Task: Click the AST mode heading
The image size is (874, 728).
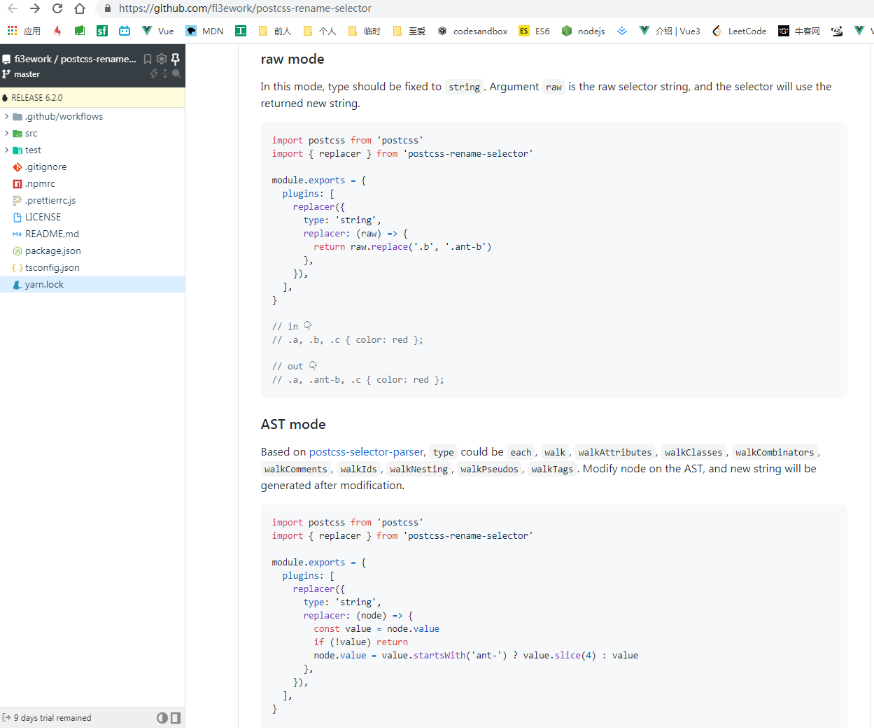Action: coord(293,424)
